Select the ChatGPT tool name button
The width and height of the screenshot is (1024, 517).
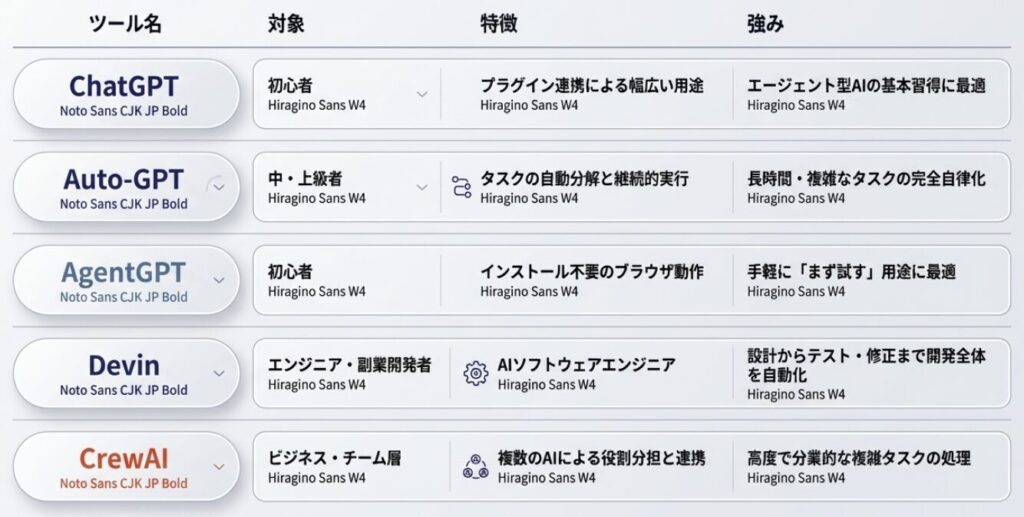tap(124, 86)
